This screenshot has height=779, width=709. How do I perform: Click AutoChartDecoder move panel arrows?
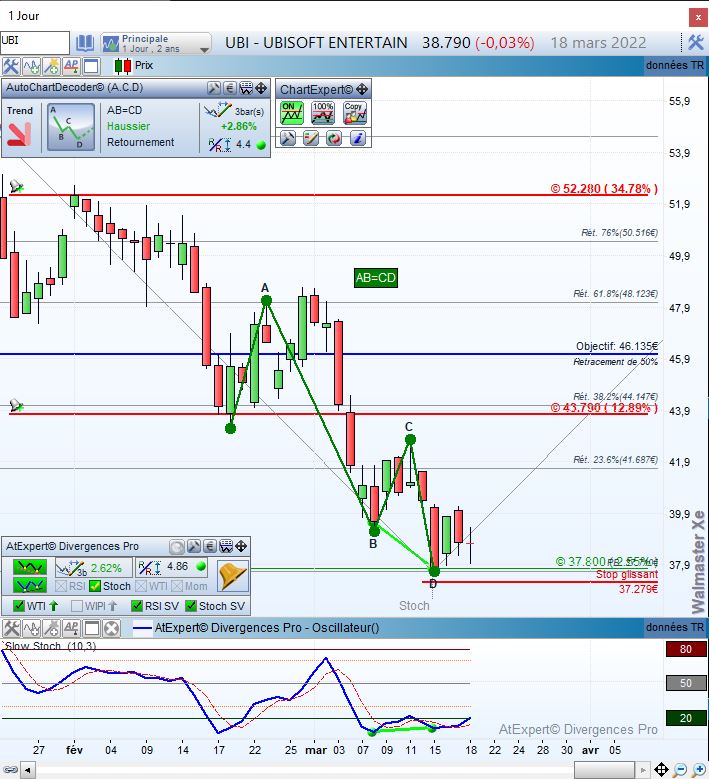point(261,88)
